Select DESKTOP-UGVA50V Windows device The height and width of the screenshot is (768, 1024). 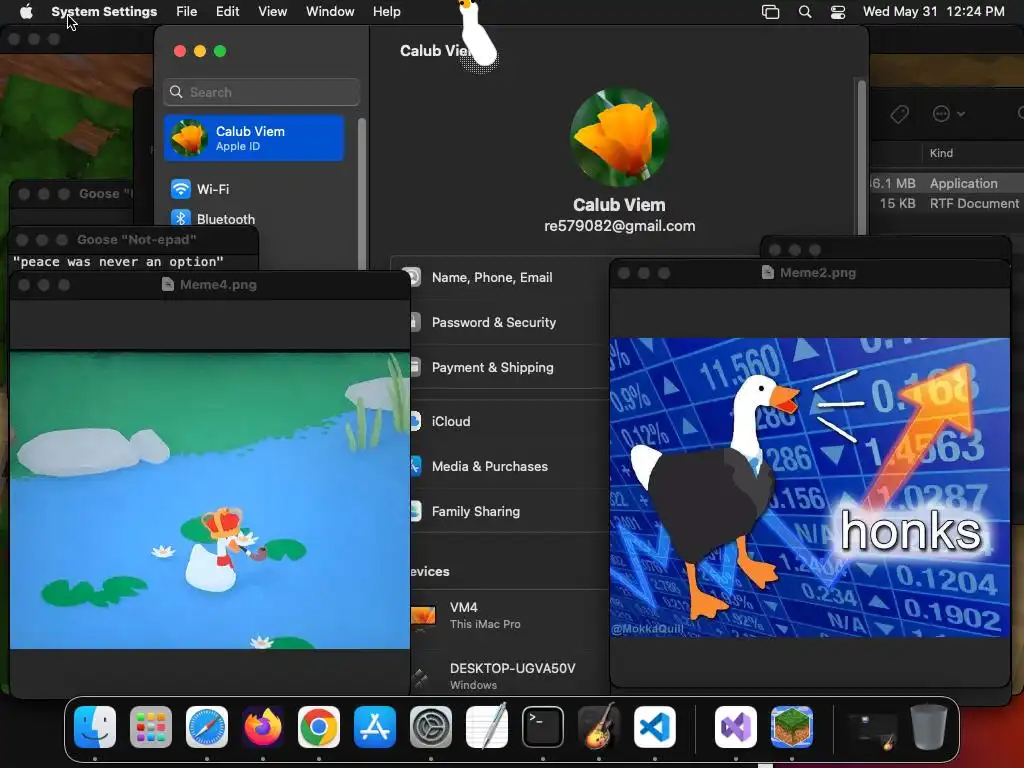509,676
